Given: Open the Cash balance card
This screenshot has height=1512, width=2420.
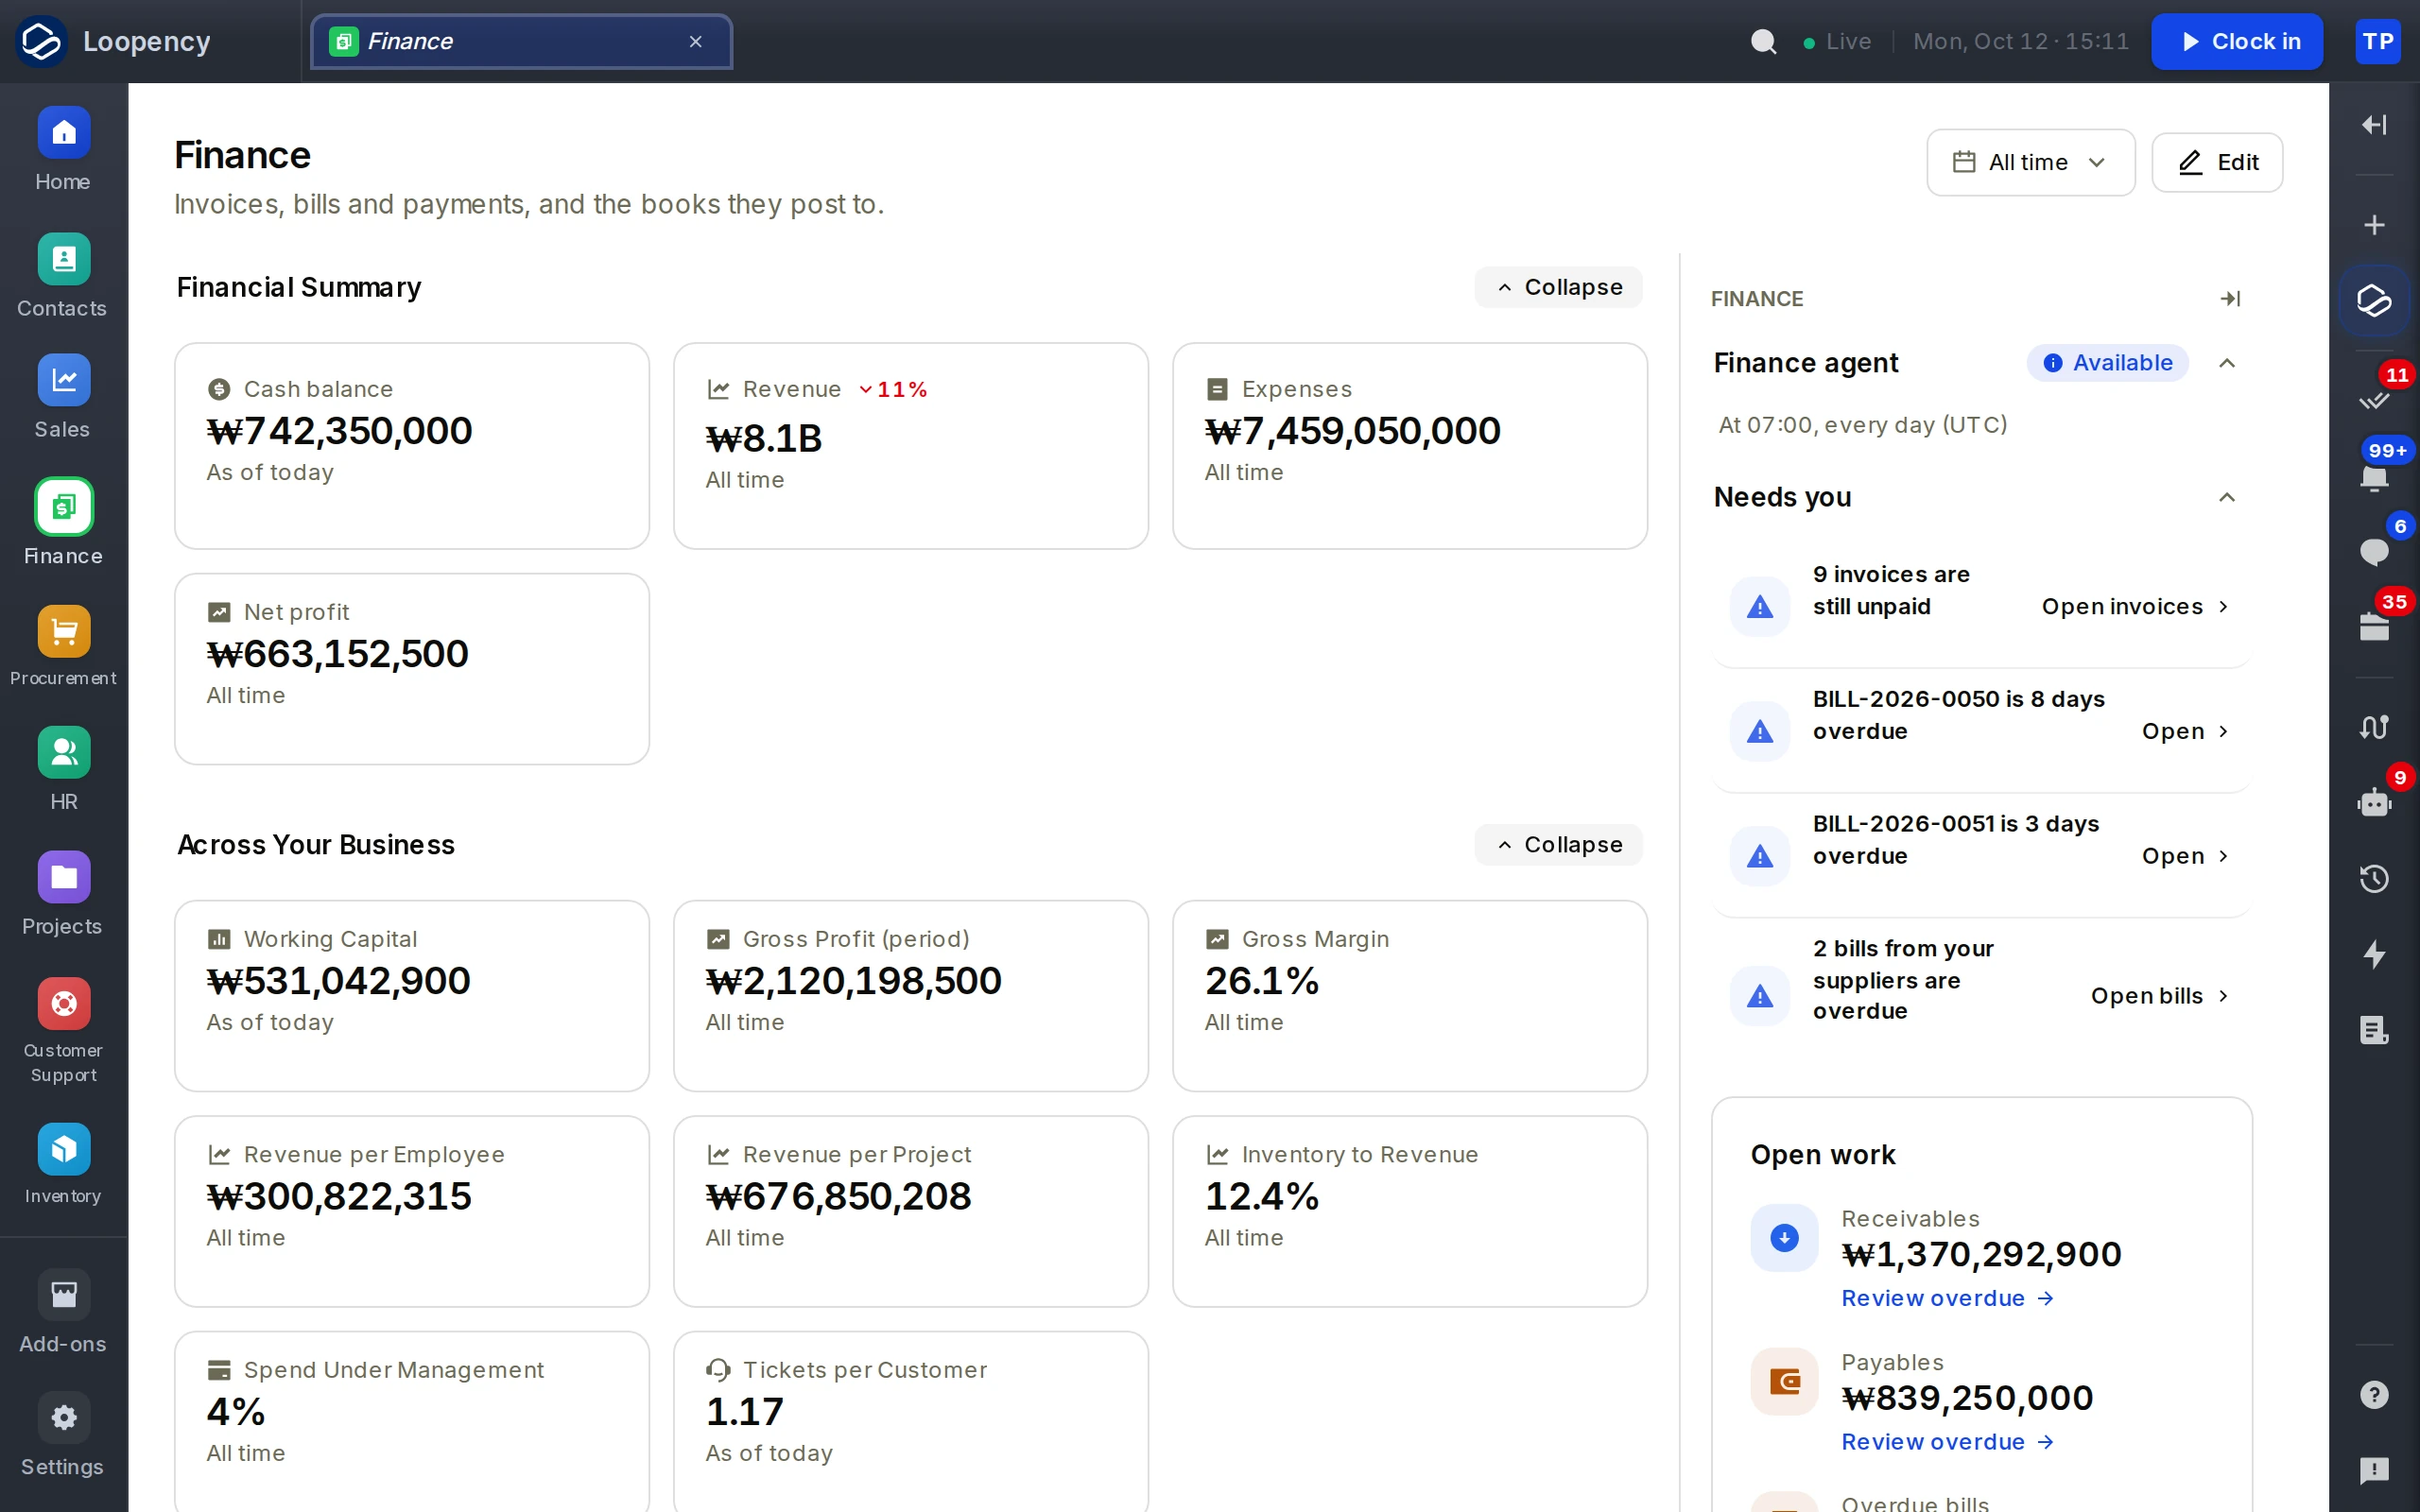Looking at the screenshot, I should [x=412, y=446].
